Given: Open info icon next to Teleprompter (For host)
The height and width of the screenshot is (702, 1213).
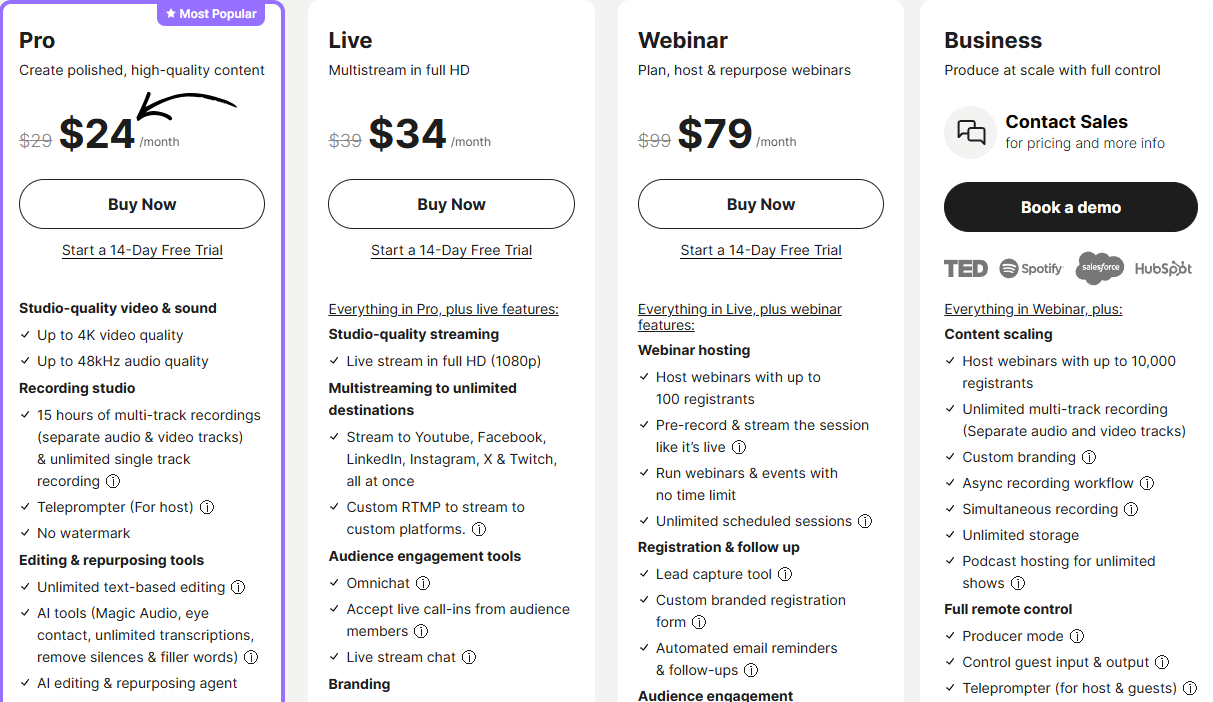Looking at the screenshot, I should (x=207, y=507).
